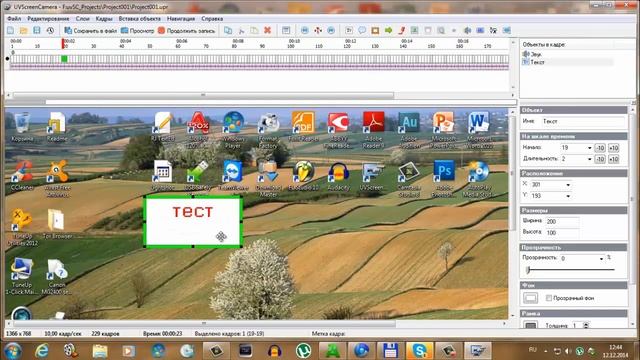Create a new project with toolbar icon
This screenshot has height=360, width=640.
[x=11, y=31]
